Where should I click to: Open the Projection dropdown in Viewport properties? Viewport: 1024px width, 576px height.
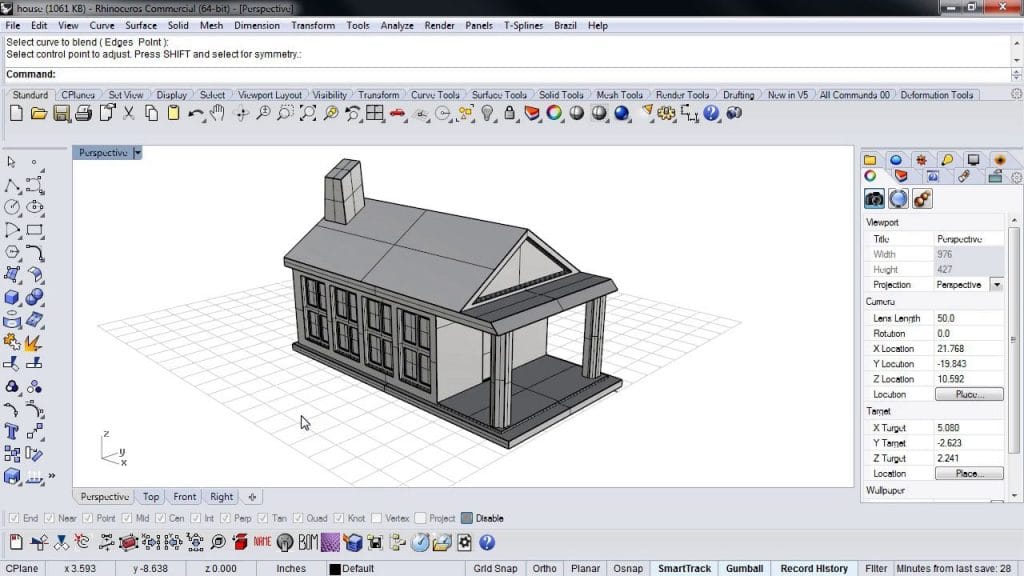click(995, 284)
